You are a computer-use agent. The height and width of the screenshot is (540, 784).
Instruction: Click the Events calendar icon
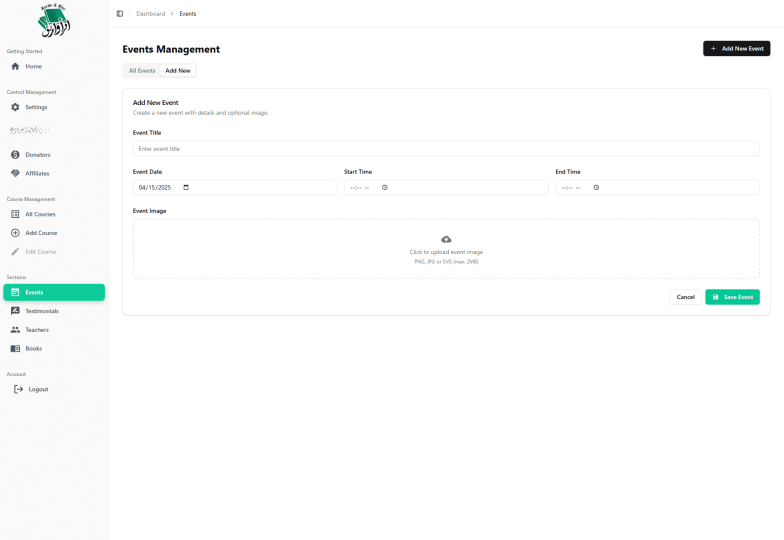pyautogui.click(x=15, y=292)
